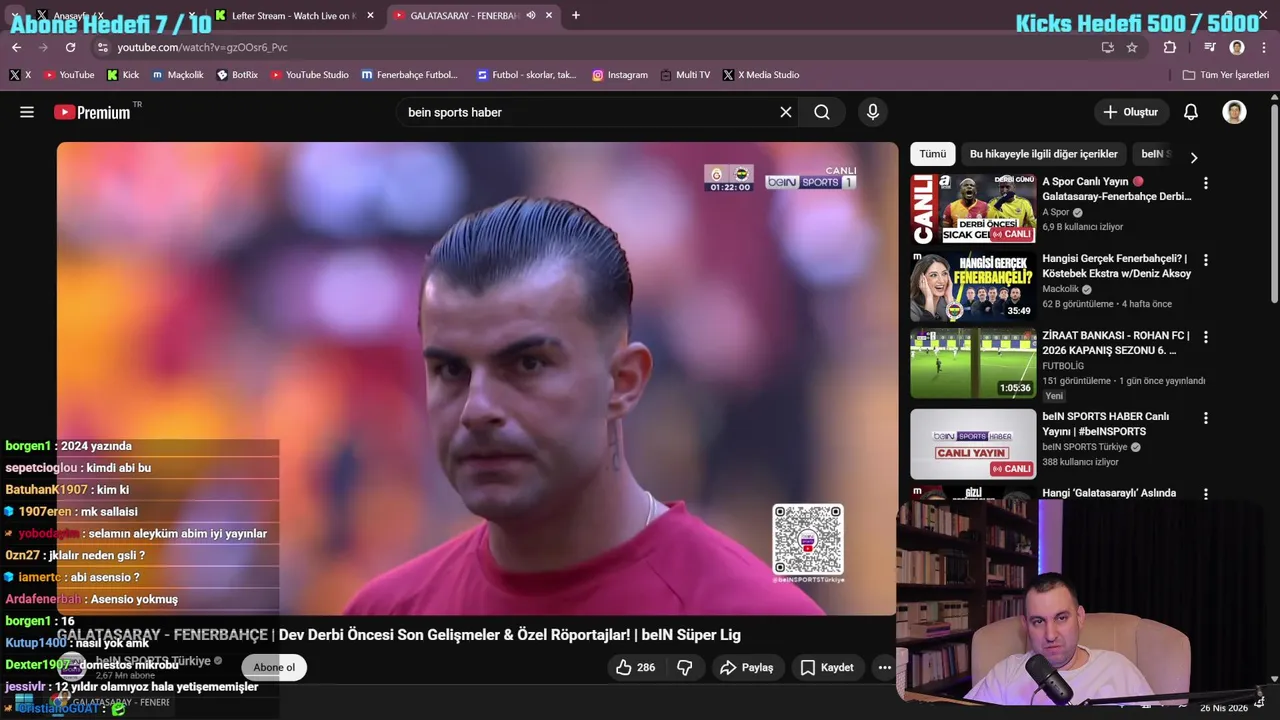Open the Instagram bookmark
The image size is (1280, 720).
click(620, 75)
